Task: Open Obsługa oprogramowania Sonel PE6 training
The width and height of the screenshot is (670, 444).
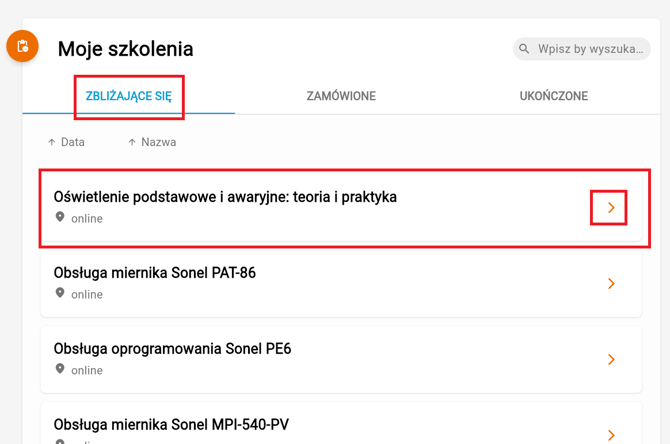Action: (x=172, y=349)
